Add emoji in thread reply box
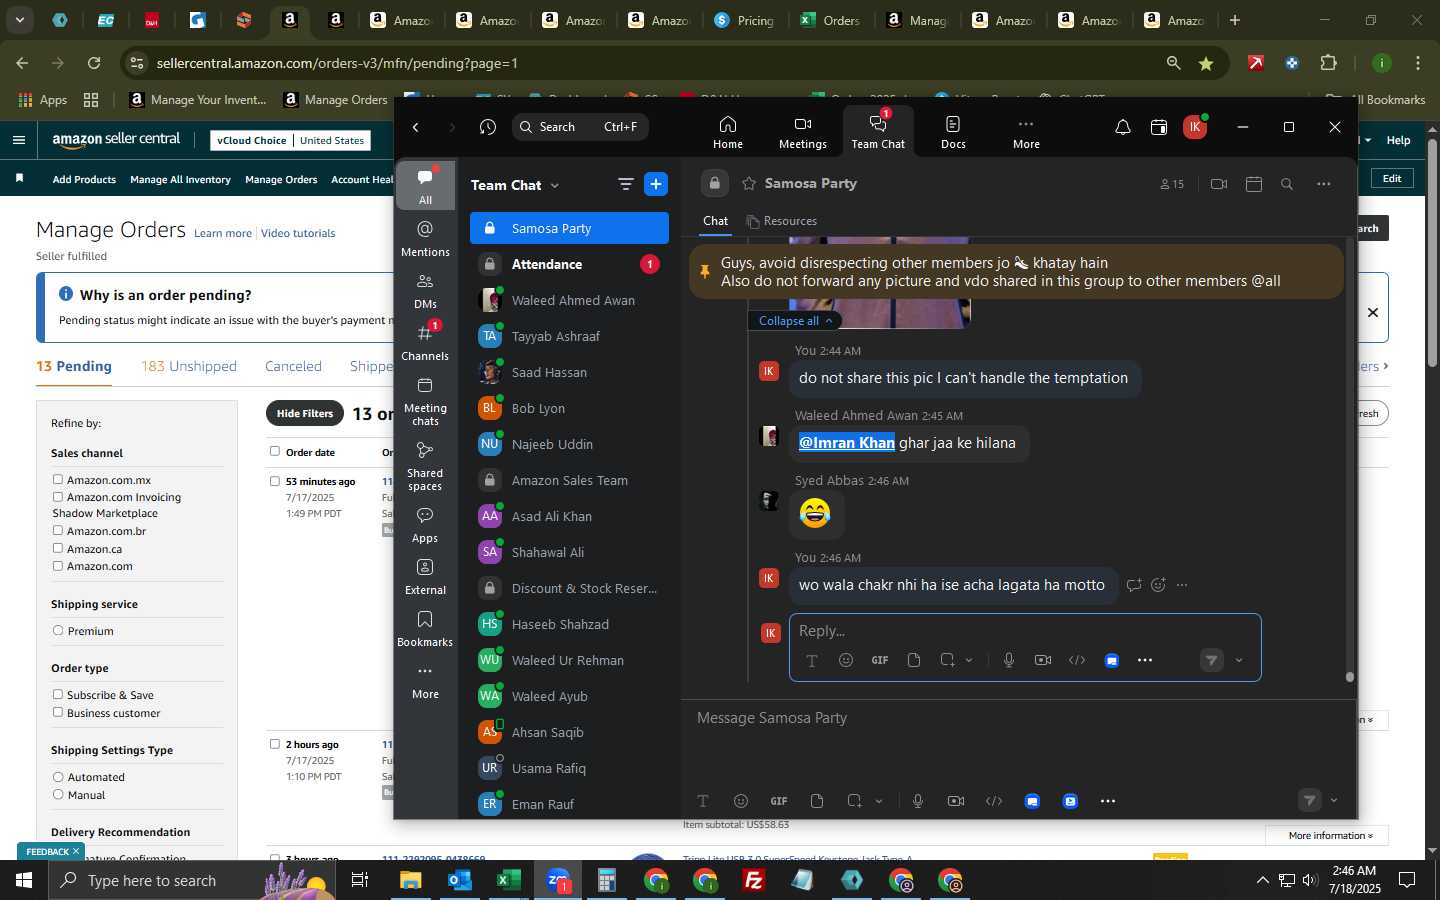Image resolution: width=1440 pixels, height=900 pixels. coord(846,660)
